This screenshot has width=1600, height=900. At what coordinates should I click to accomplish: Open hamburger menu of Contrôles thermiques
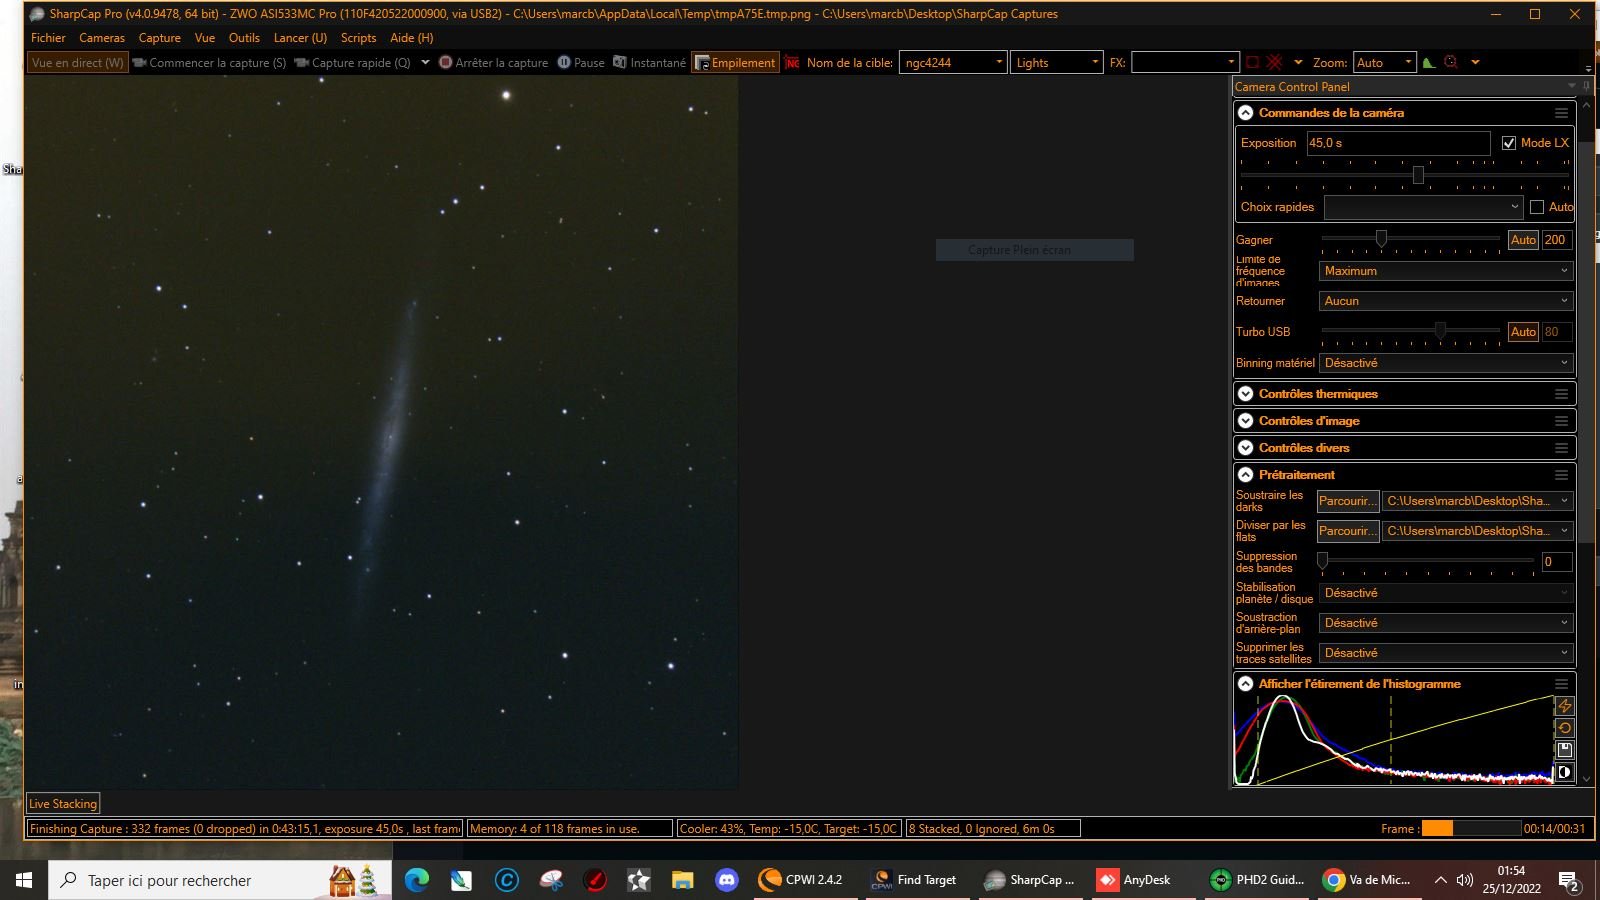1561,394
